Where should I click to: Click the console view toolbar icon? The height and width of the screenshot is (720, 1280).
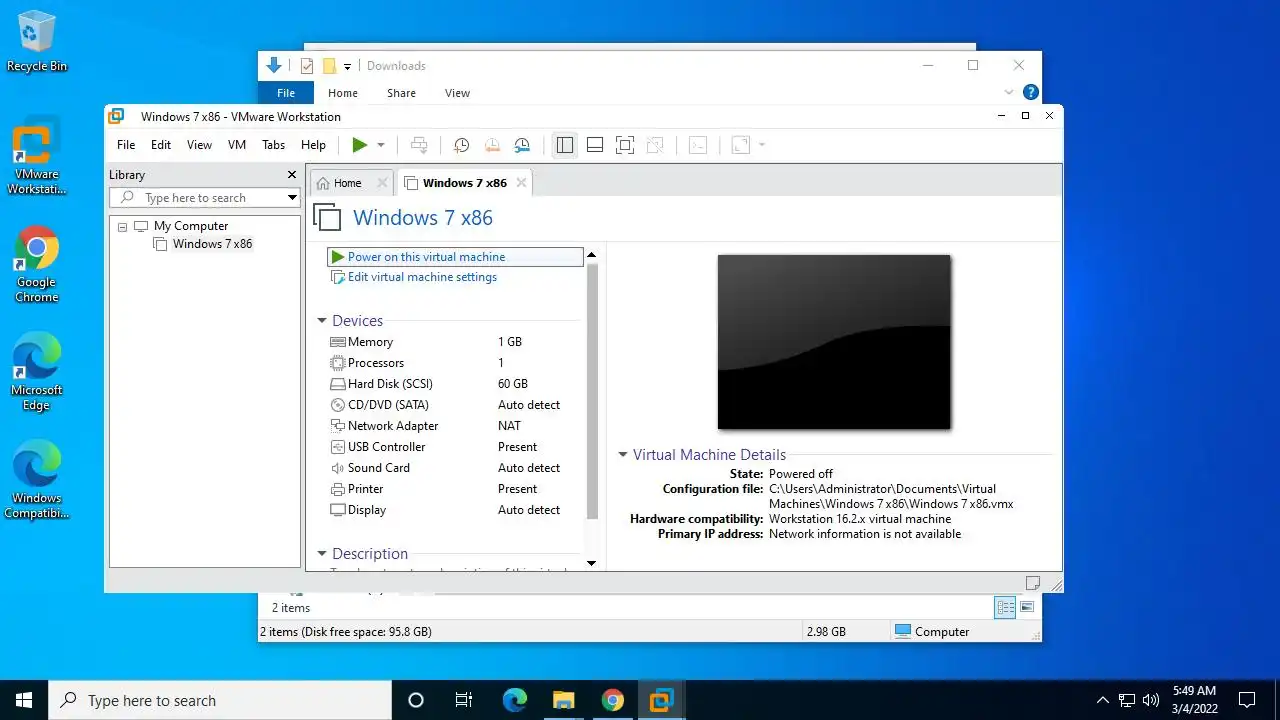(x=698, y=145)
